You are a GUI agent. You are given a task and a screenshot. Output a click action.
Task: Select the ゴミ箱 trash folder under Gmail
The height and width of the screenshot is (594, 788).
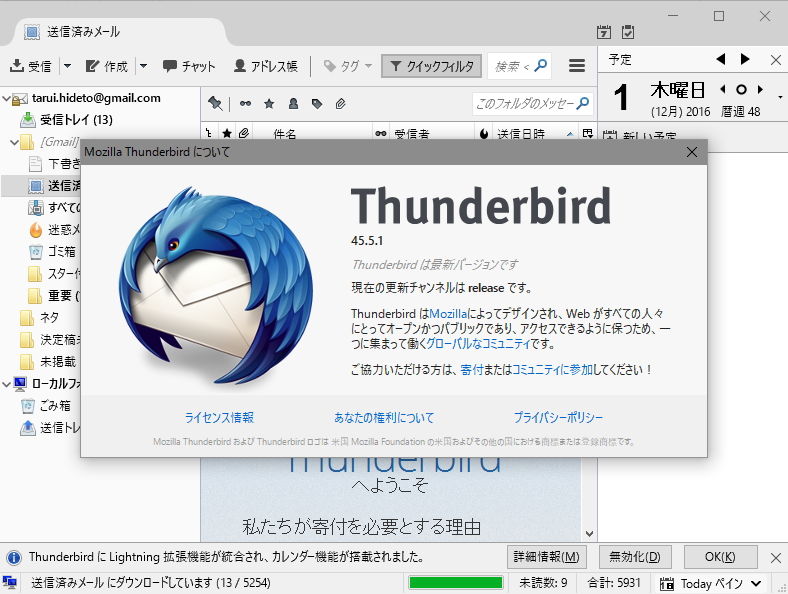52,251
